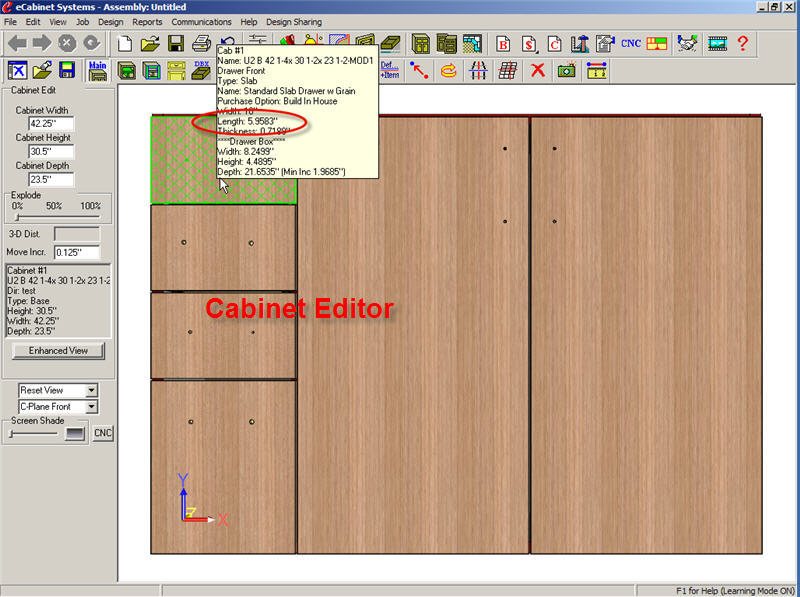Click the CNC icon in top toolbar
Screen dimensions: 800x597
pos(631,43)
